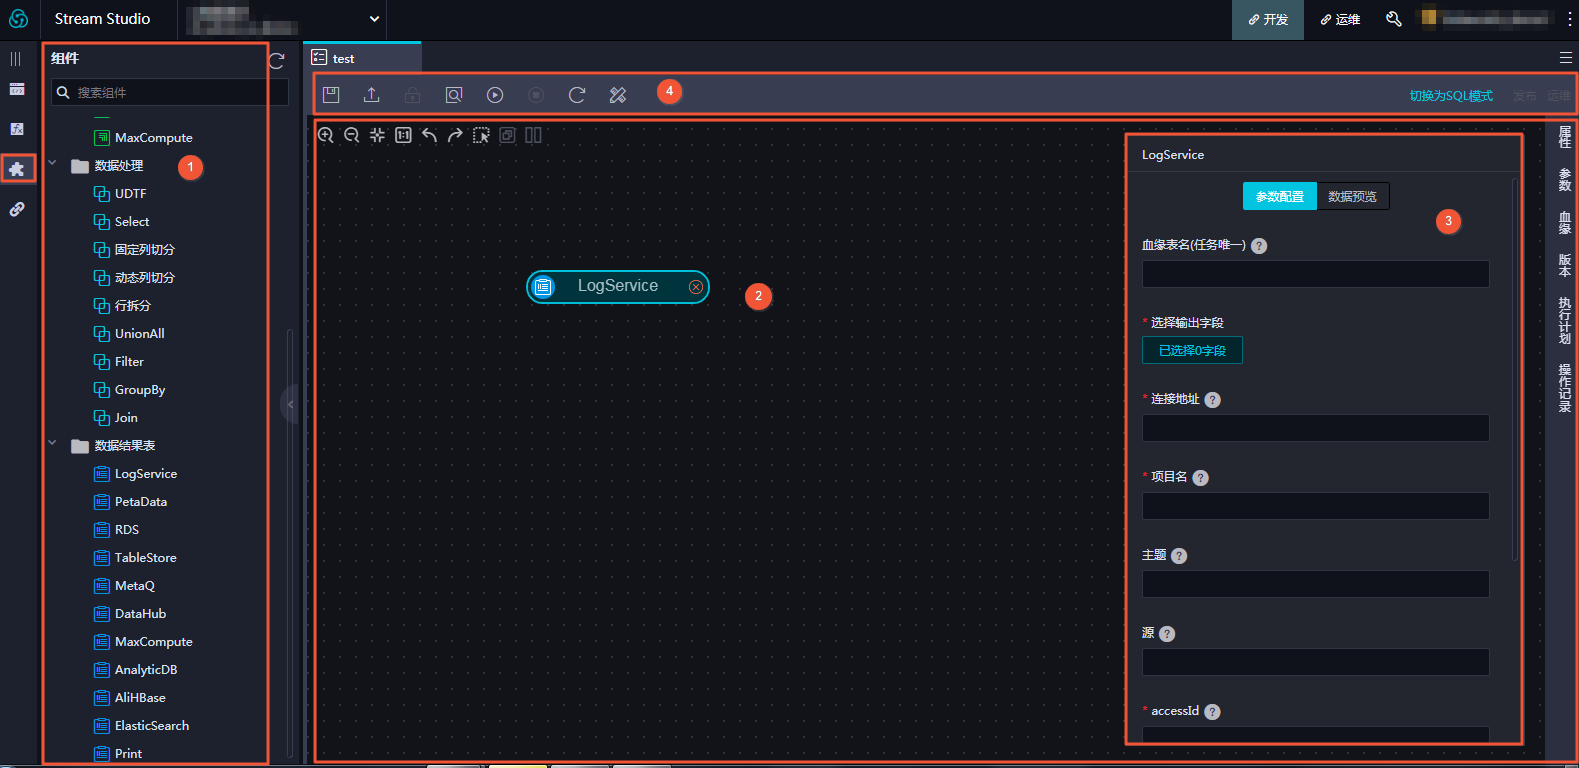Click the fit-to-screen canvas icon
1579x768 pixels.
[377, 135]
